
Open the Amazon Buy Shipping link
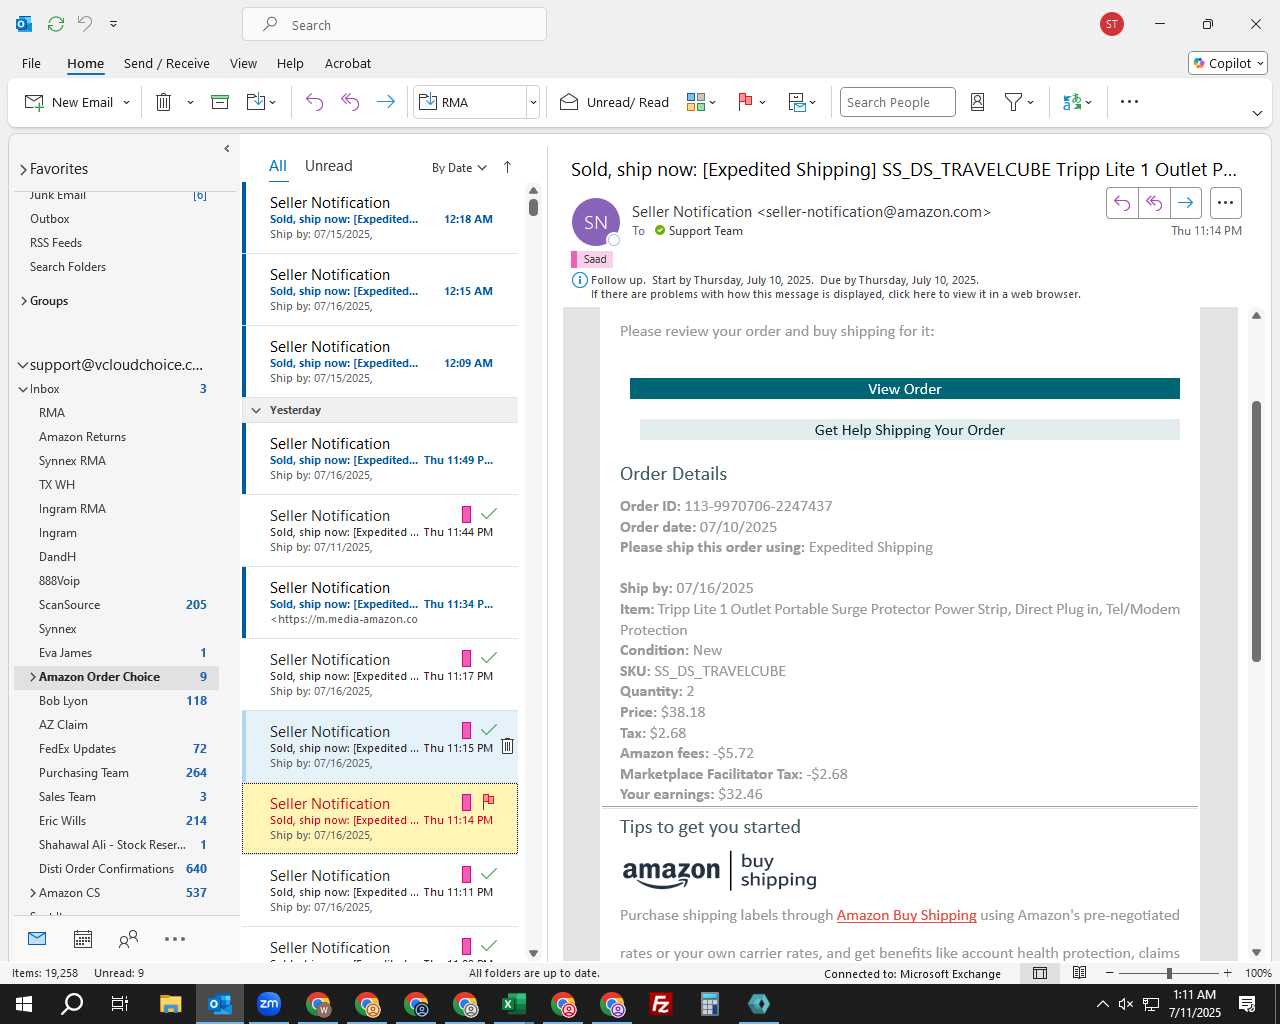point(906,915)
